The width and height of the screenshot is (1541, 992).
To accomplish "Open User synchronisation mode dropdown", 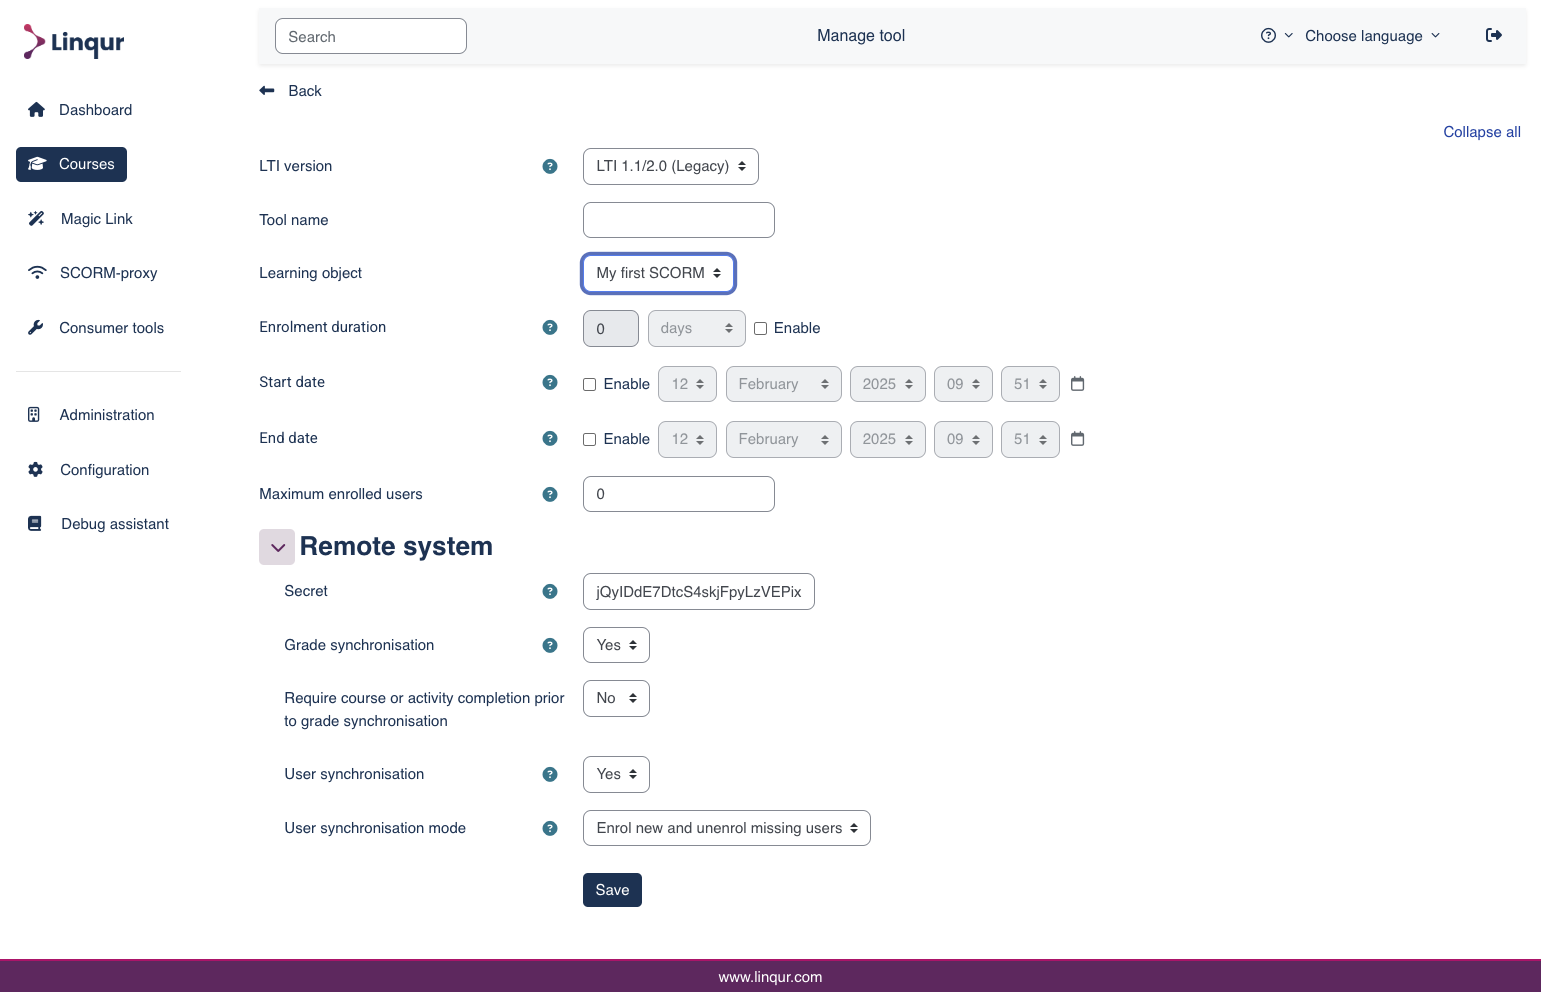I will click(727, 828).
